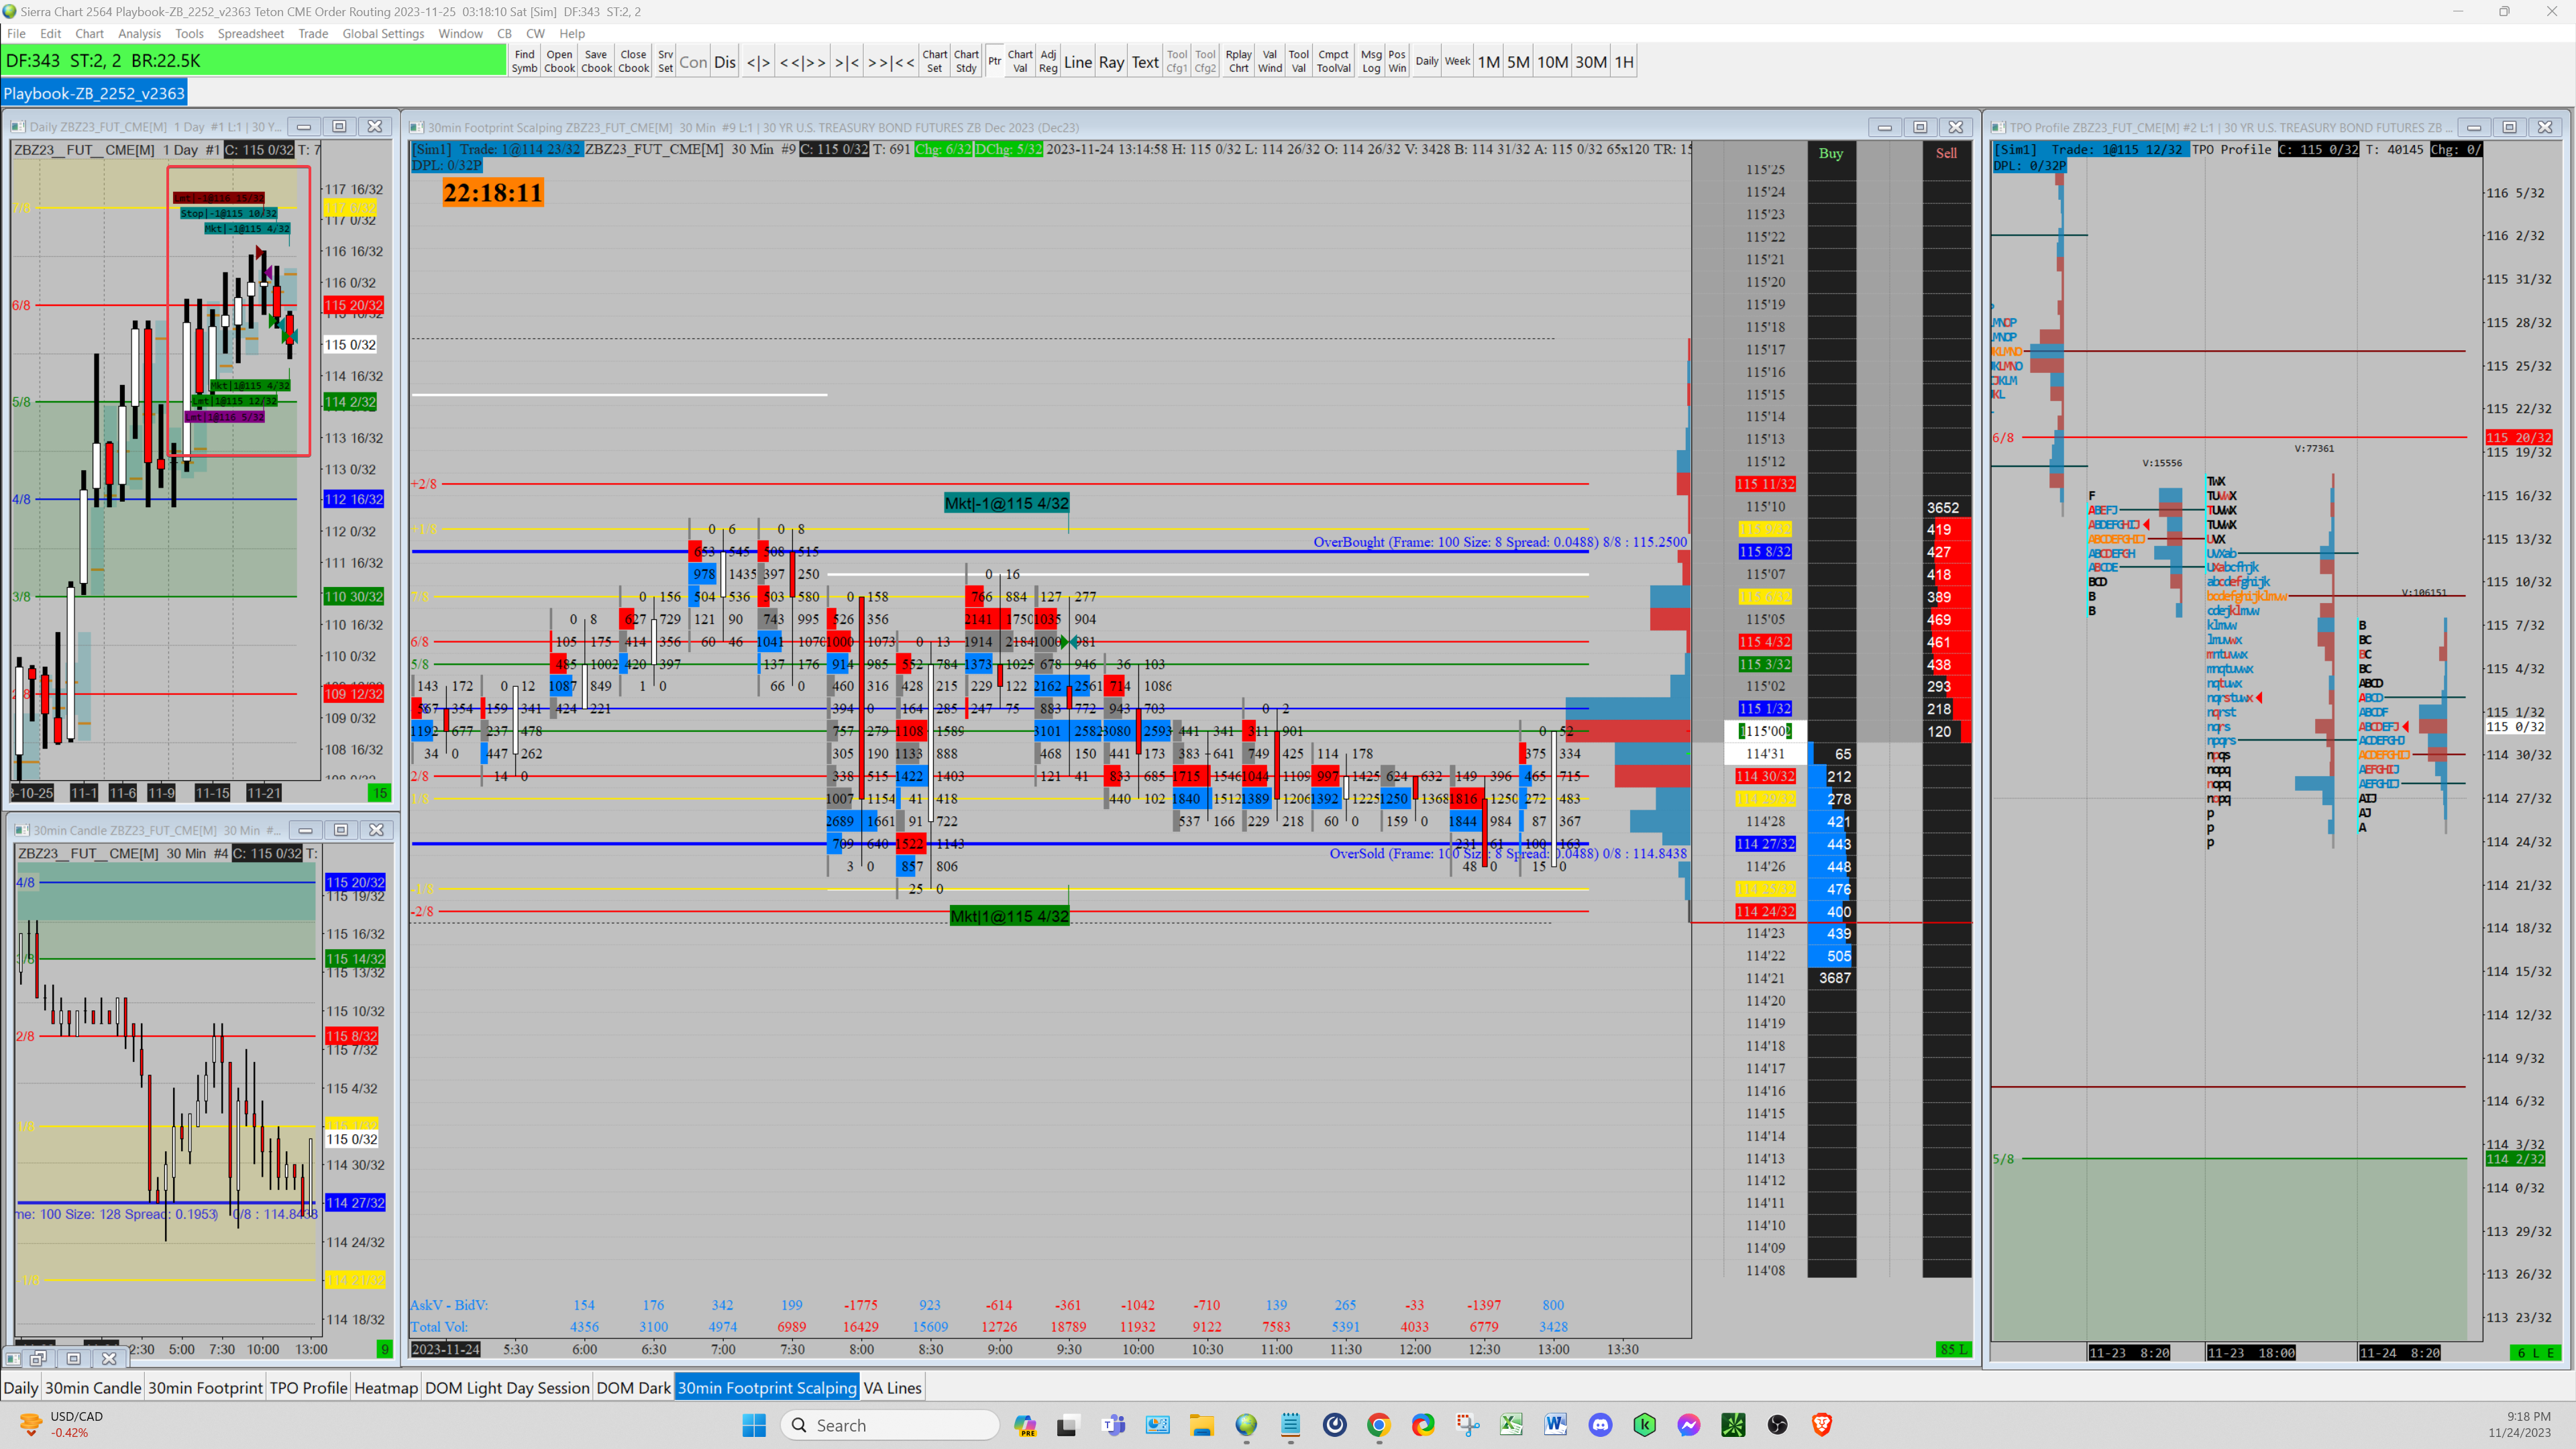Image resolution: width=2576 pixels, height=1449 pixels.
Task: Open the Global Settings menu
Action: click(x=383, y=33)
